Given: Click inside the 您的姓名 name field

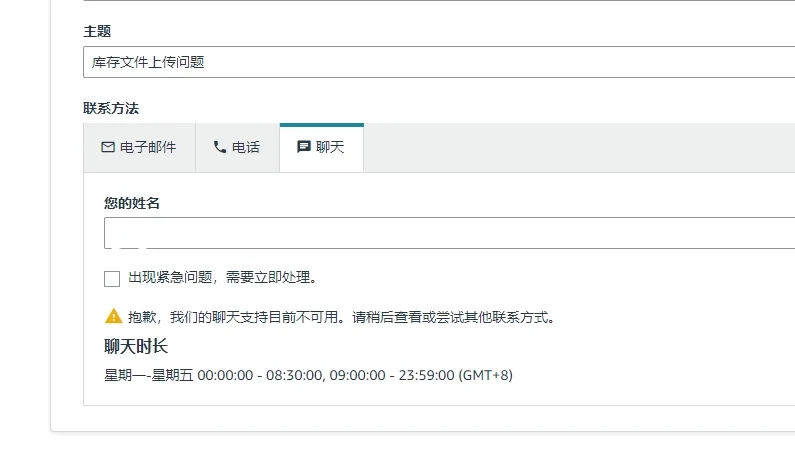Looking at the screenshot, I should pyautogui.click(x=450, y=233).
